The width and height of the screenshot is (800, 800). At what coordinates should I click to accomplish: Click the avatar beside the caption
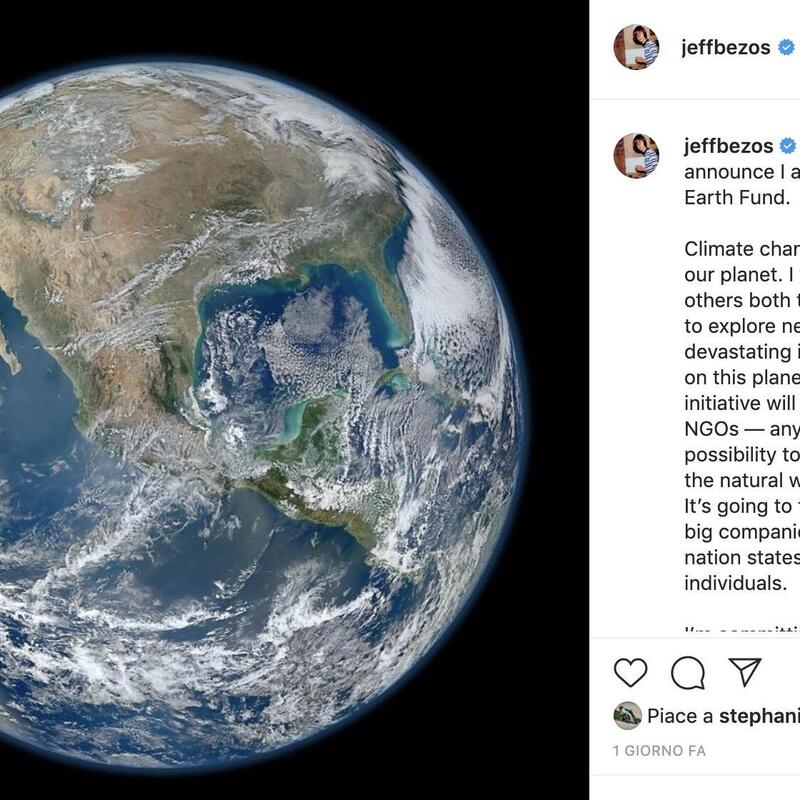(636, 155)
